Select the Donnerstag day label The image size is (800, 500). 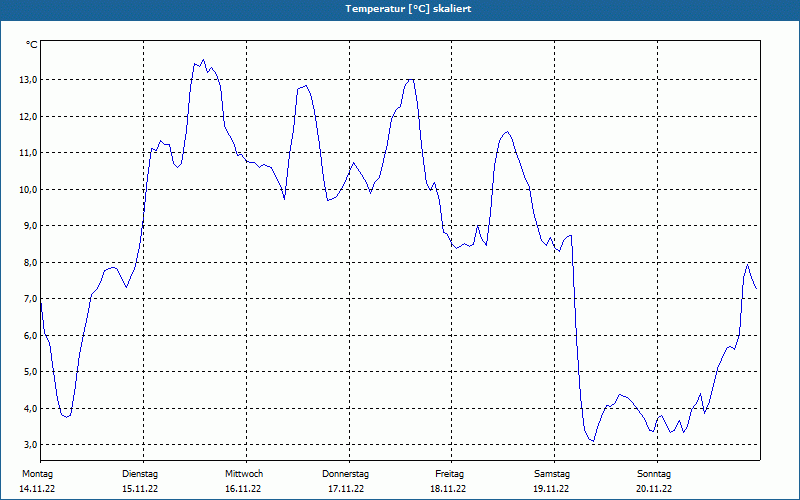(x=345, y=474)
